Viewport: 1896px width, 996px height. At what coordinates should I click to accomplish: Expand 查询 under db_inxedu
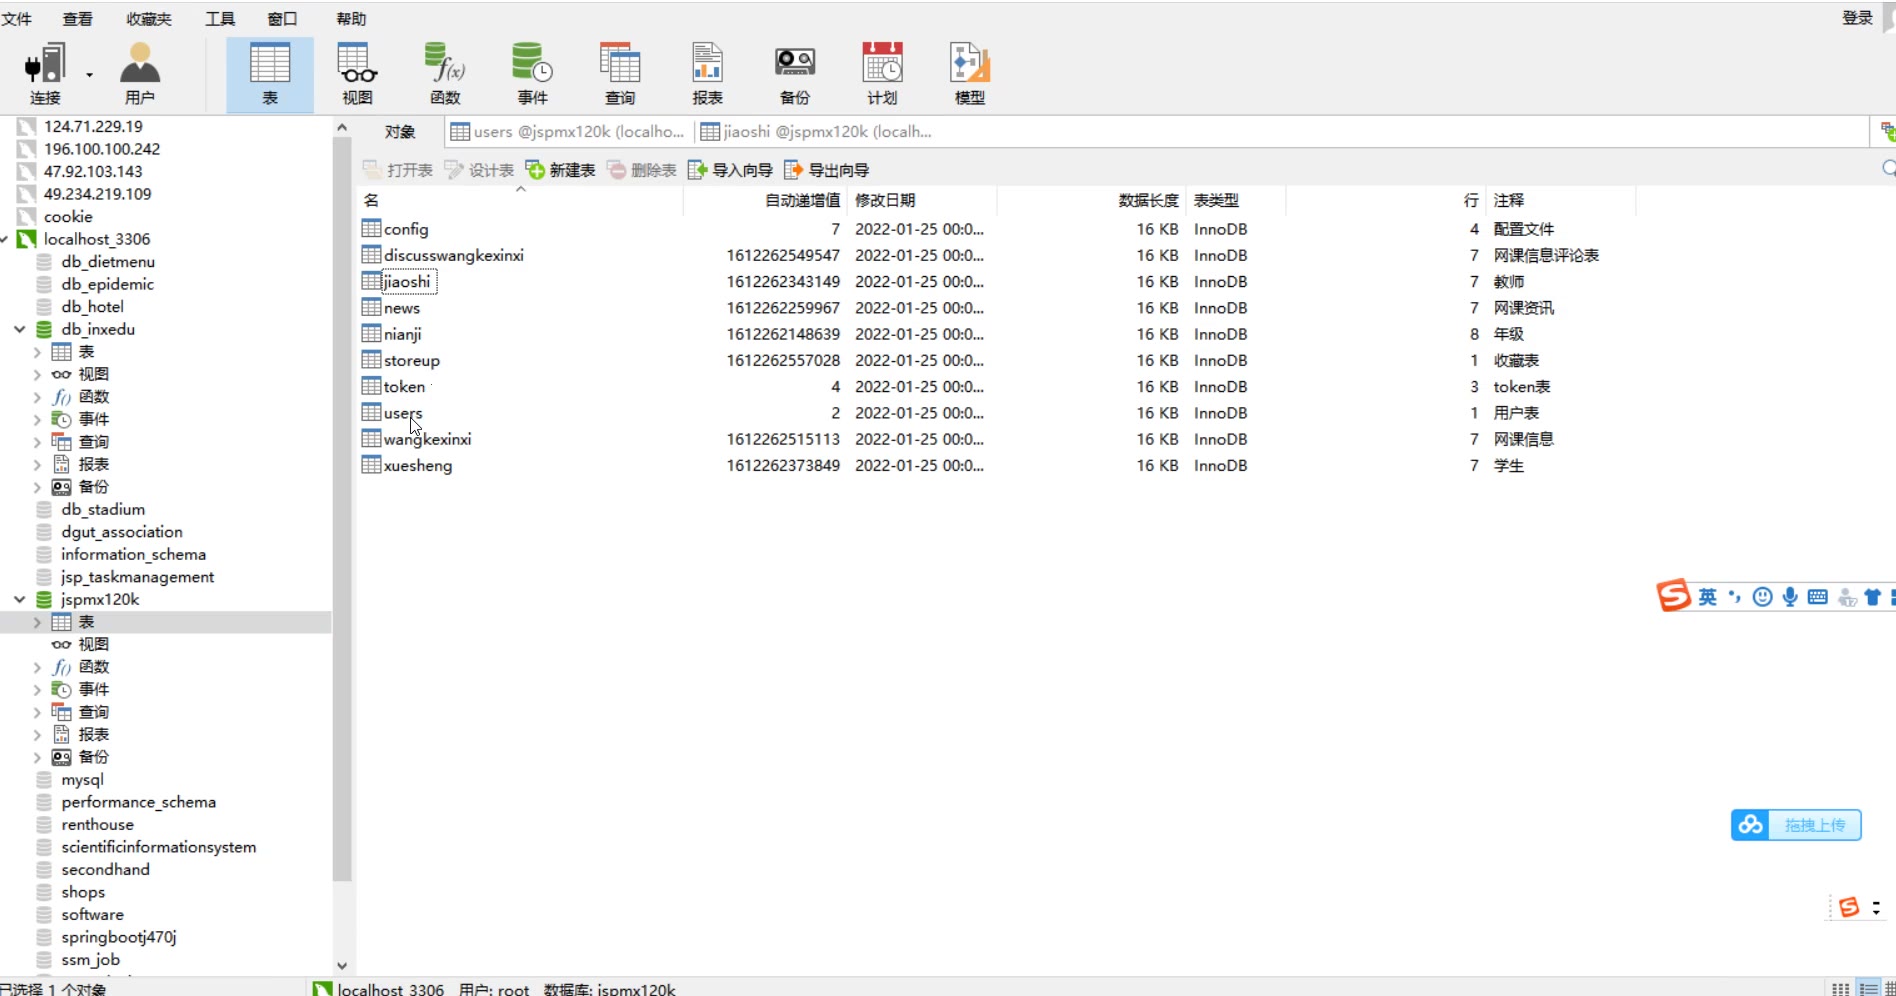tap(37, 442)
